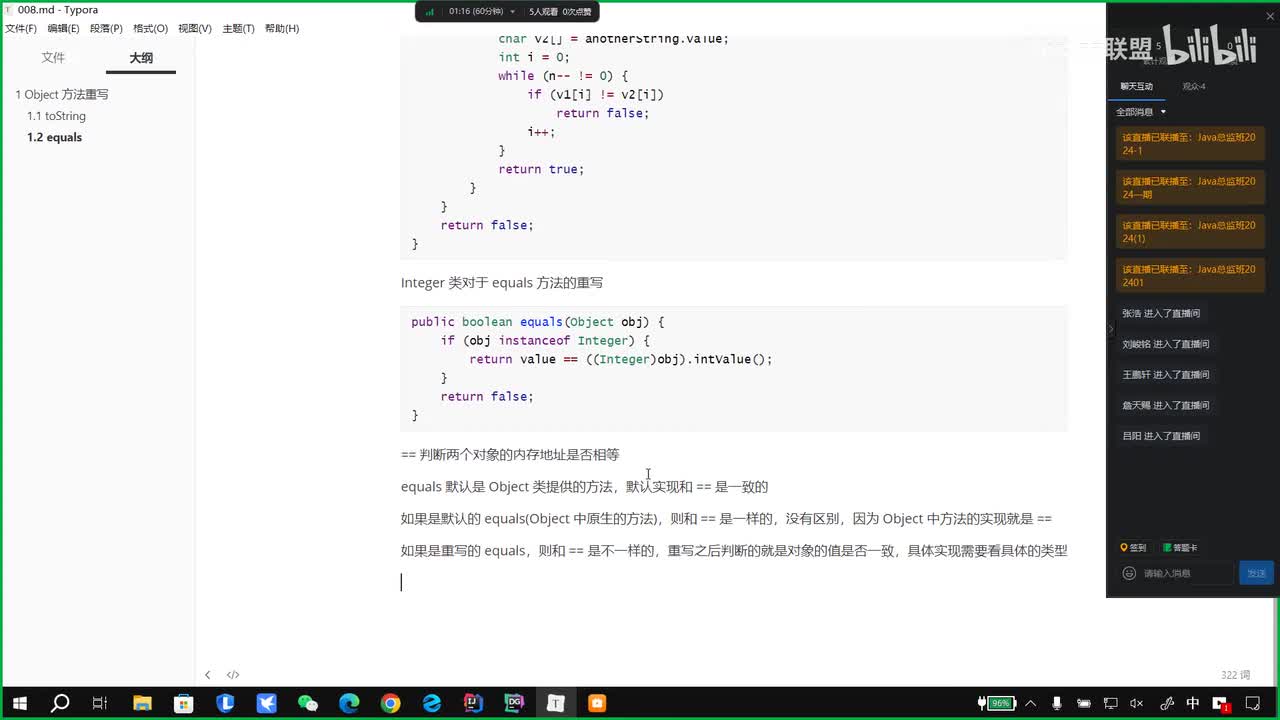Open the 段落(P) menu
The image size is (1280, 720).
tap(106, 28)
